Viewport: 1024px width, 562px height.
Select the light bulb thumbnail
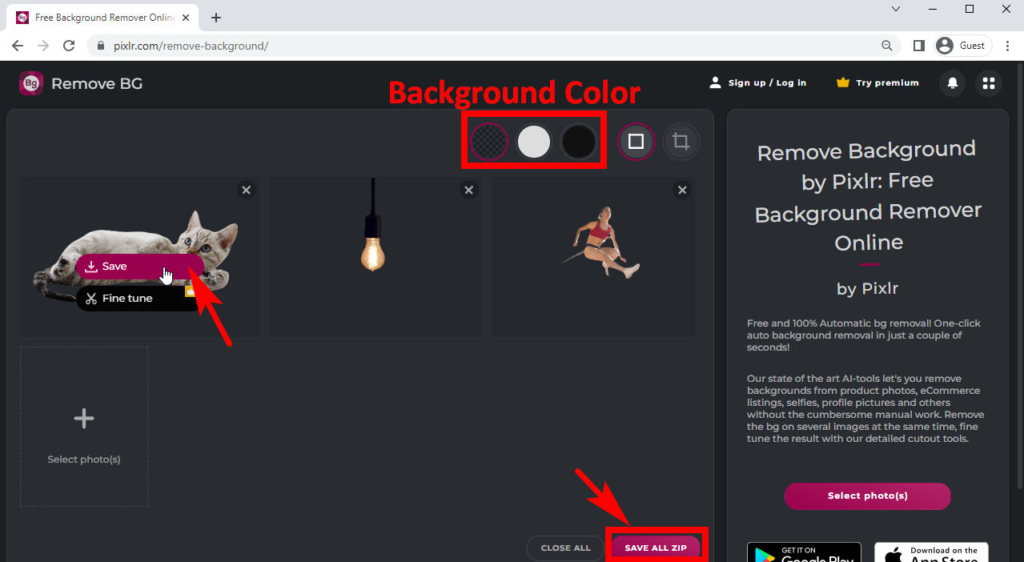(x=375, y=257)
